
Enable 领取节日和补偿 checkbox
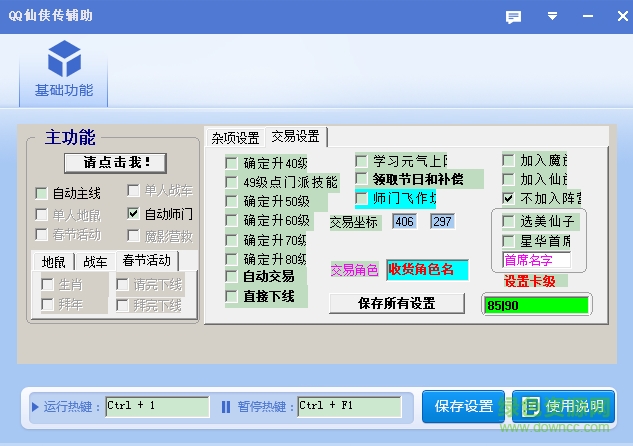click(x=361, y=178)
